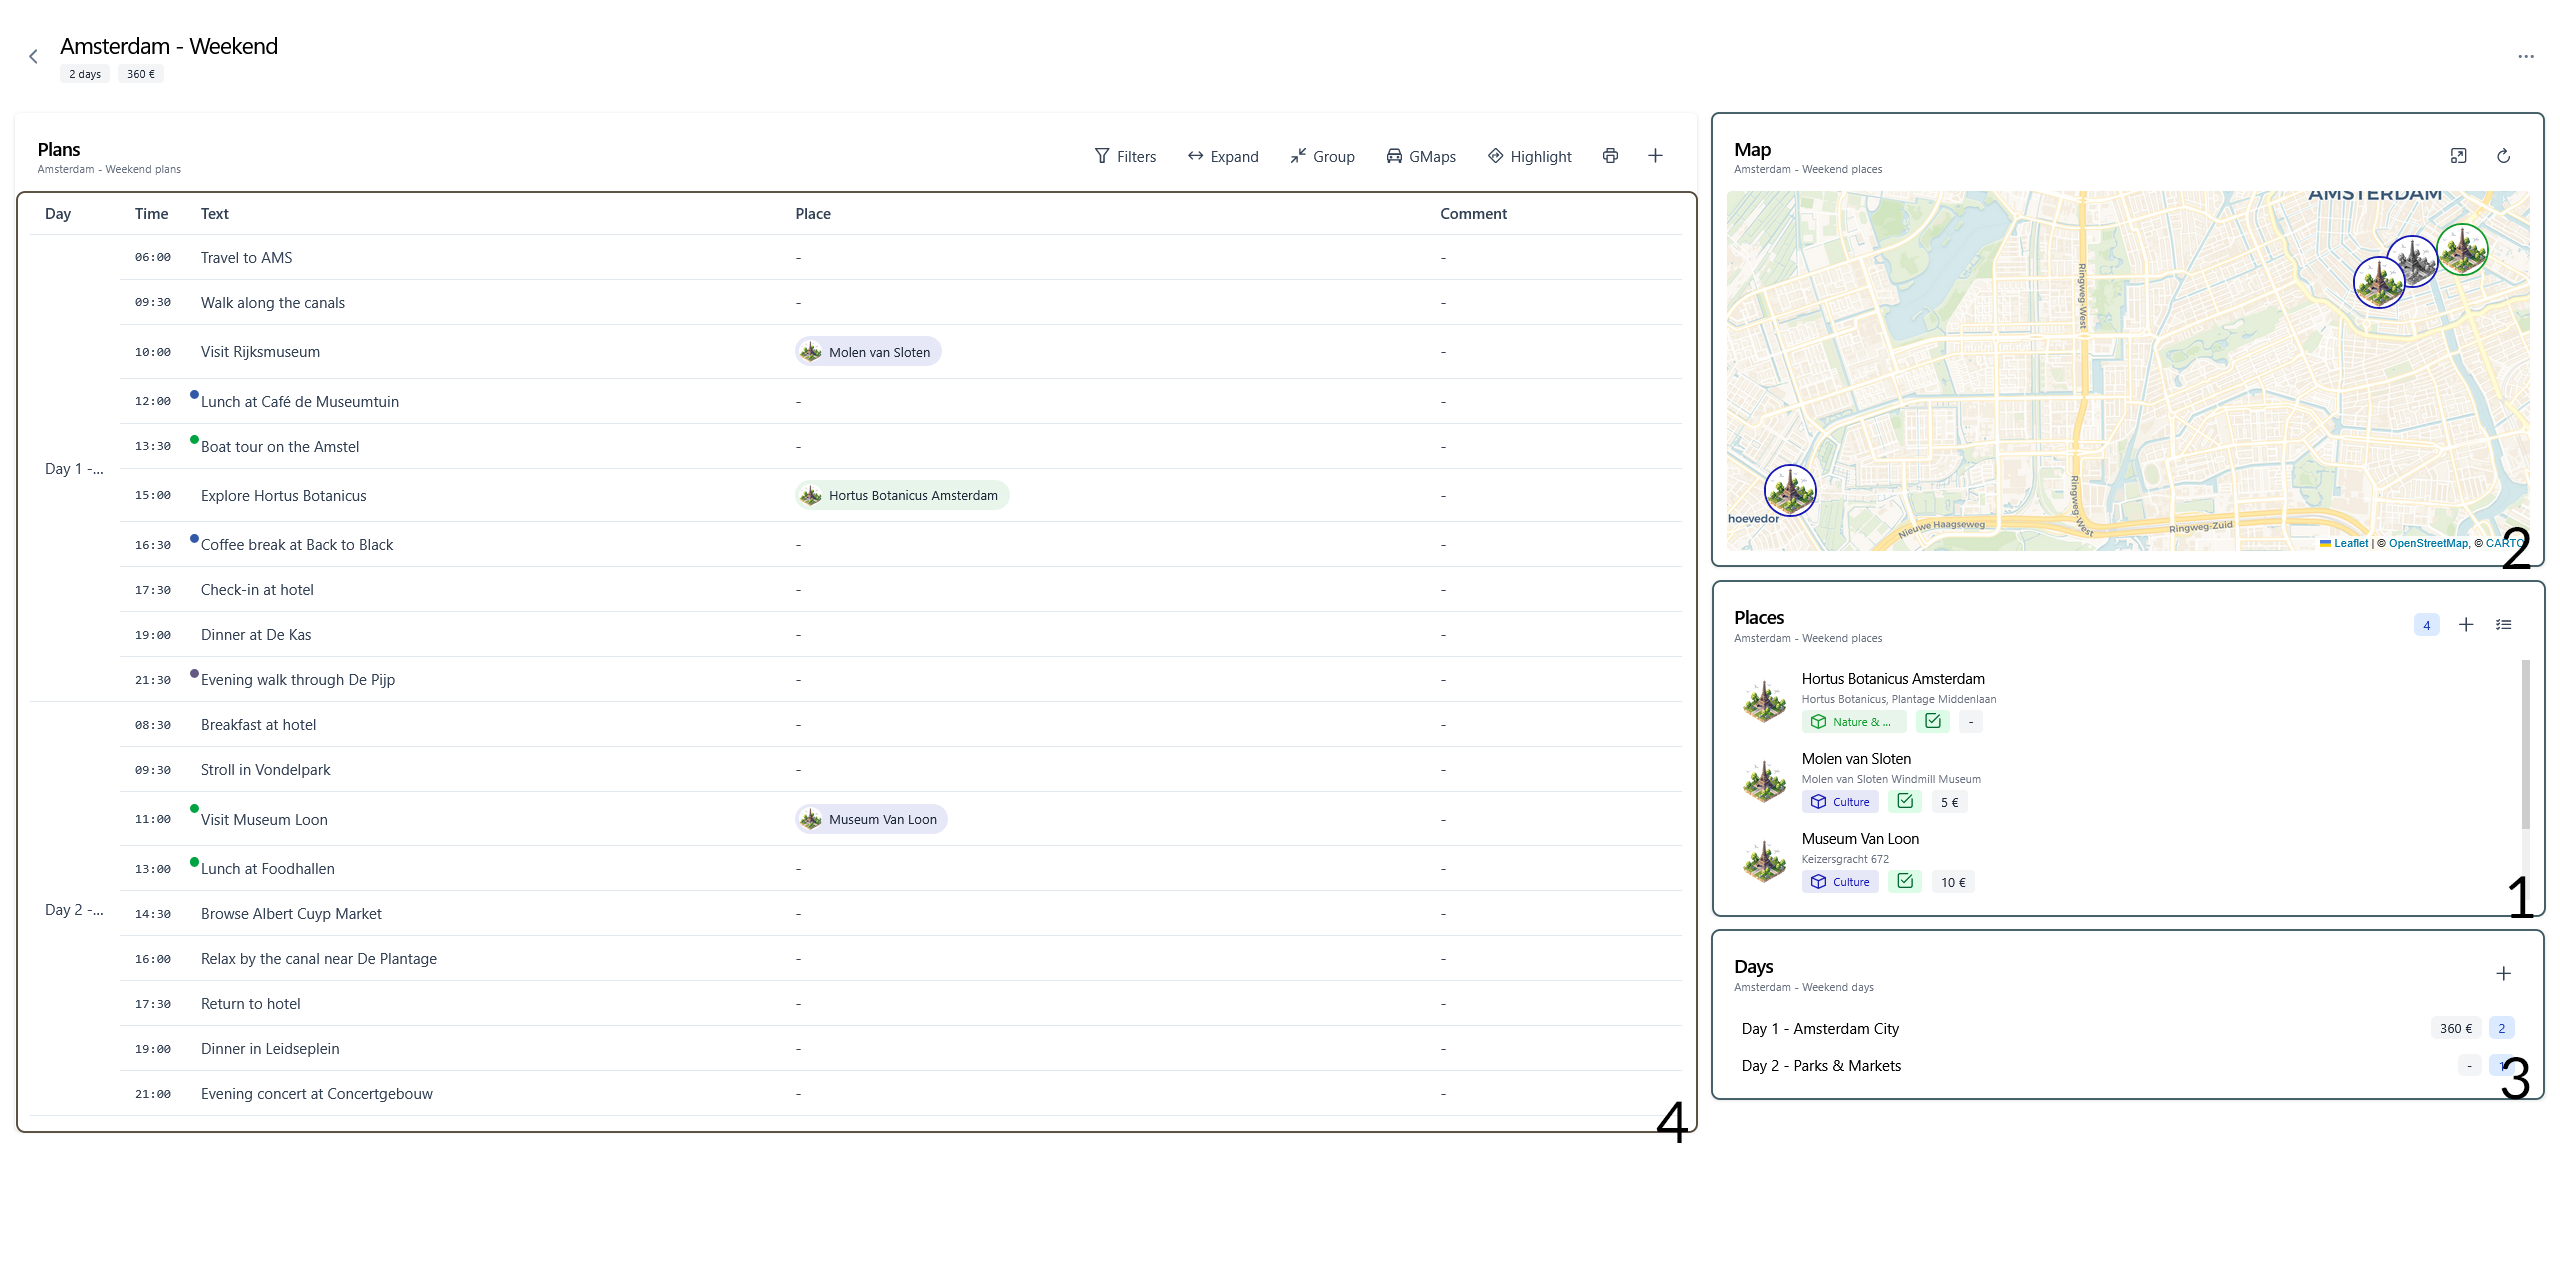Expand the plans table

(x=1222, y=157)
